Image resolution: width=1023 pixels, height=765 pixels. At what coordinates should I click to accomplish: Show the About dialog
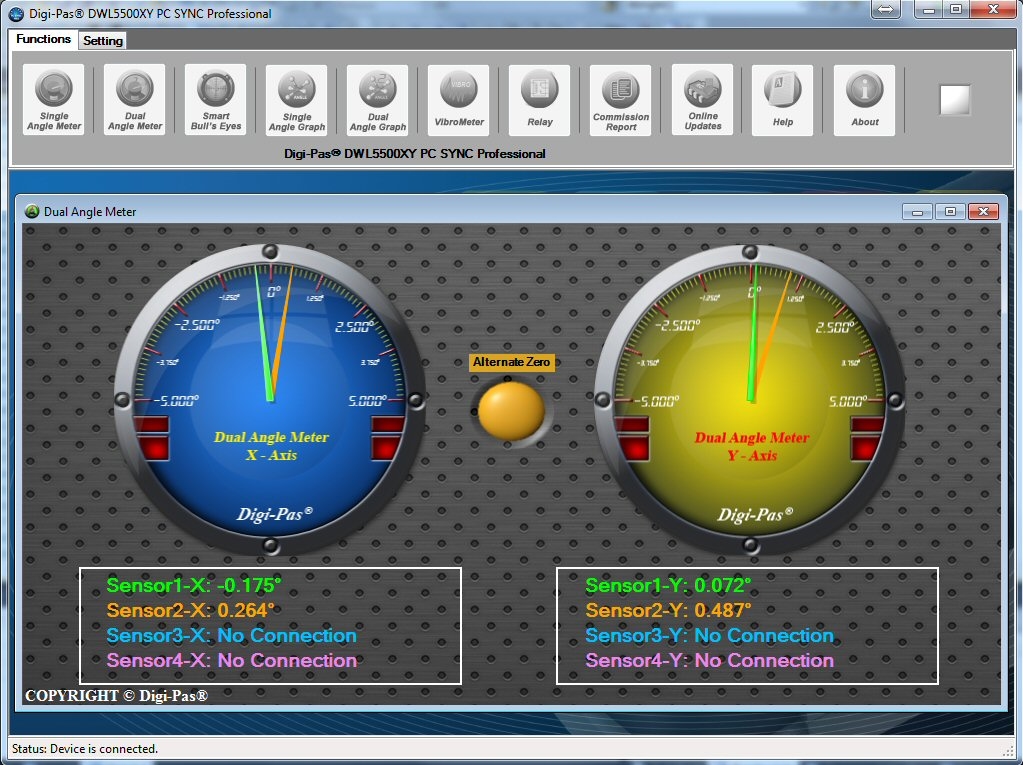pos(864,100)
